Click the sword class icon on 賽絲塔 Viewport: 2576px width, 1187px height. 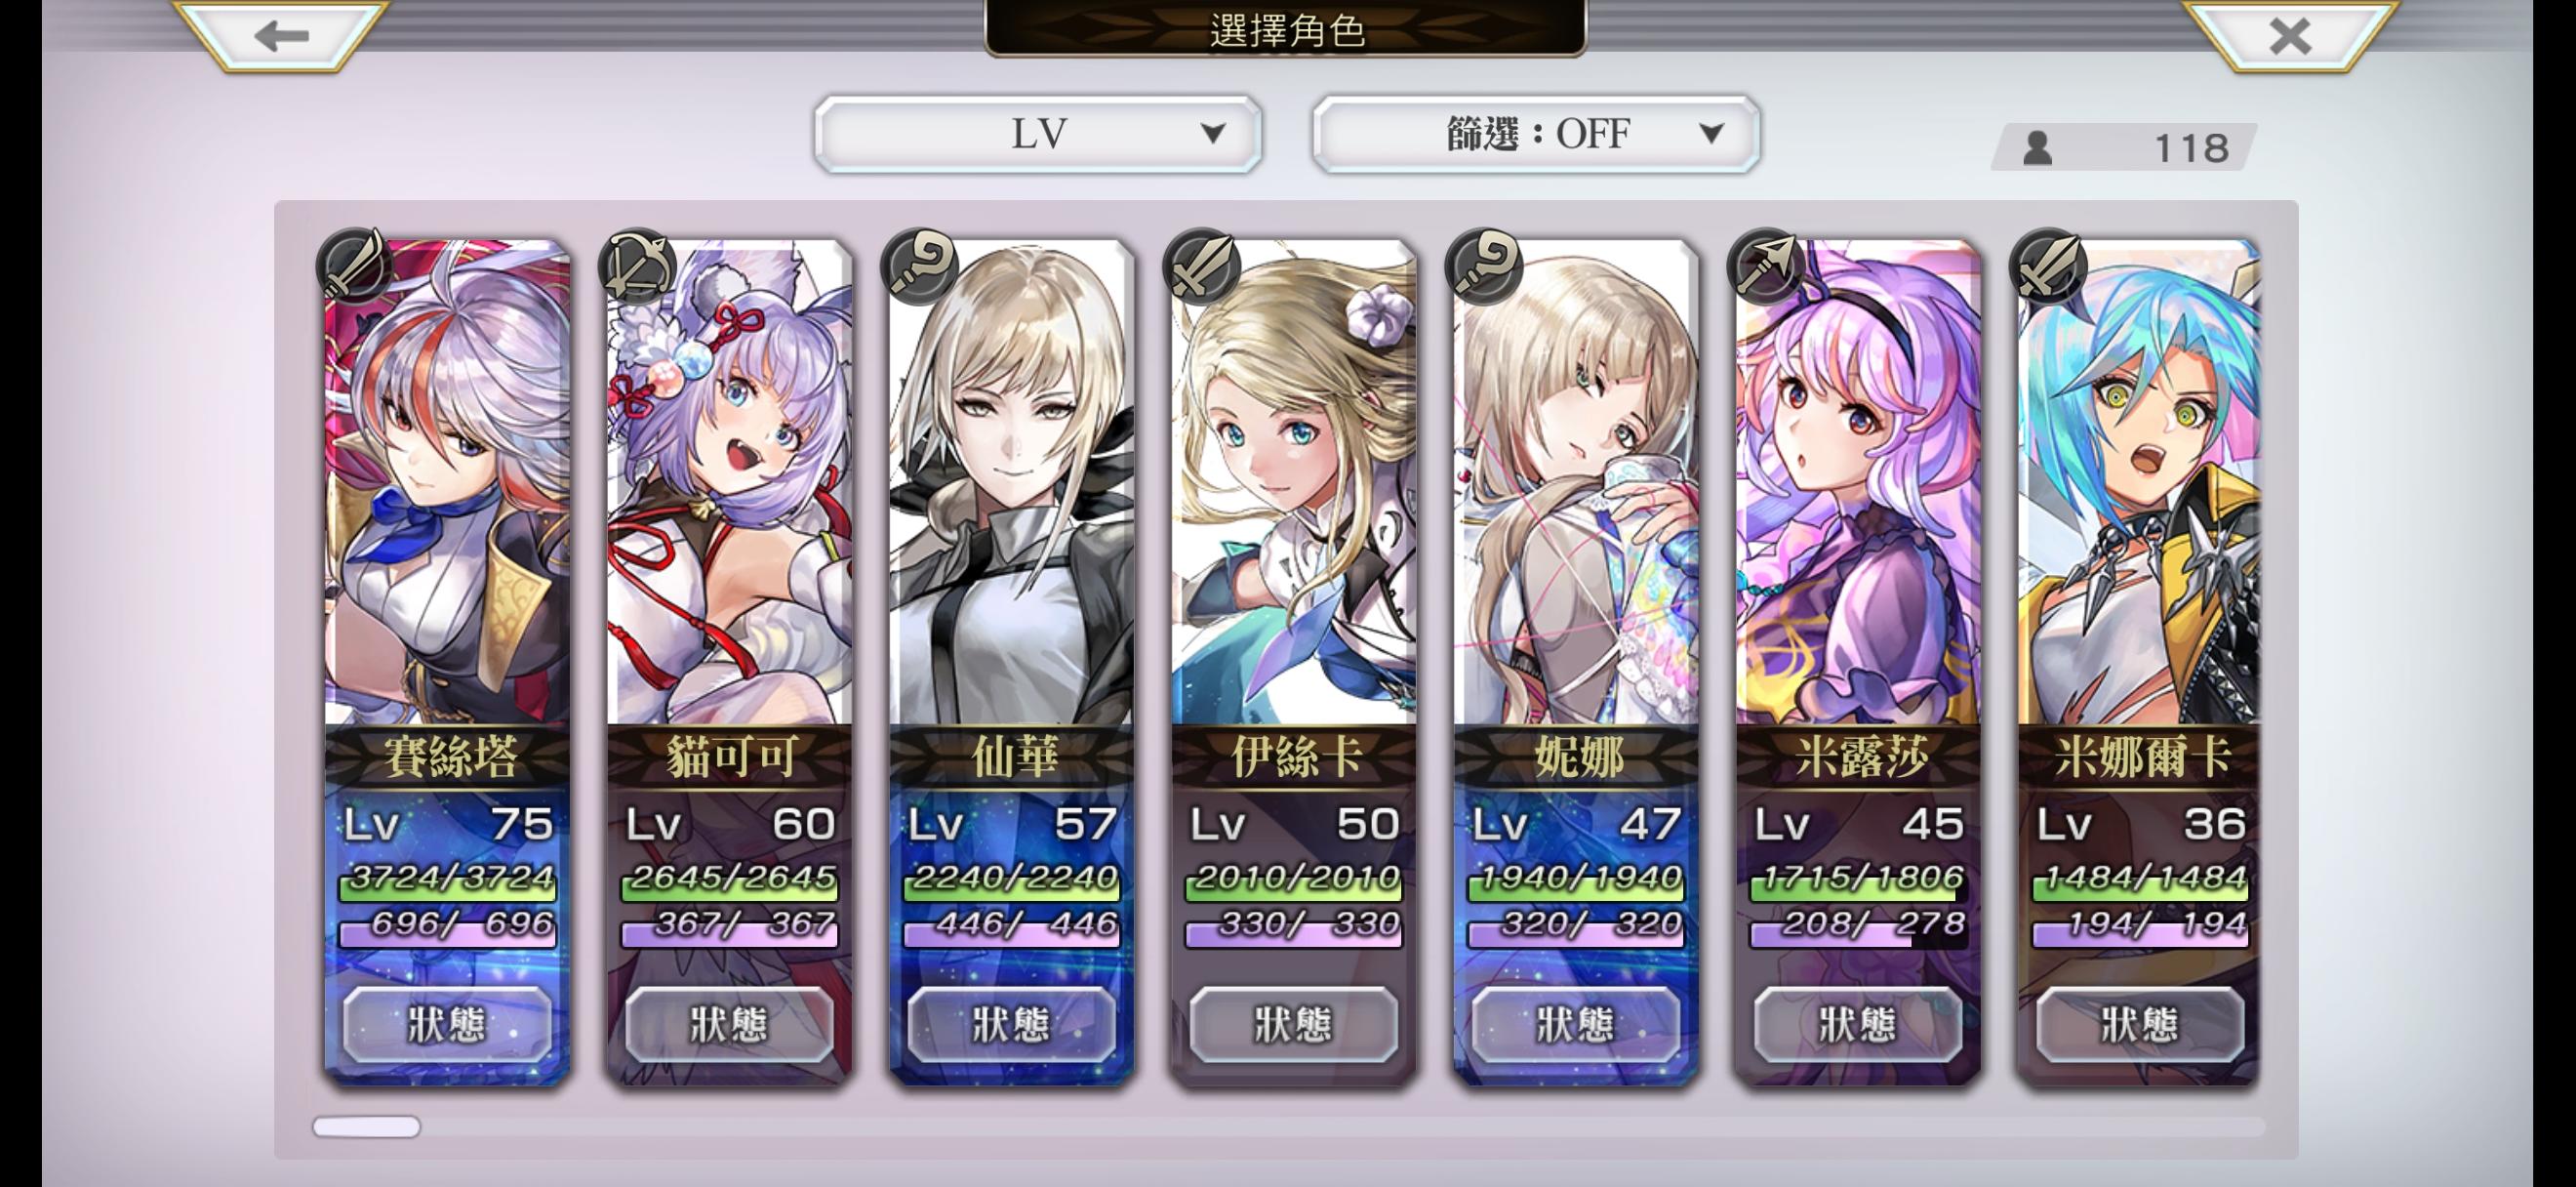pyautogui.click(x=355, y=266)
